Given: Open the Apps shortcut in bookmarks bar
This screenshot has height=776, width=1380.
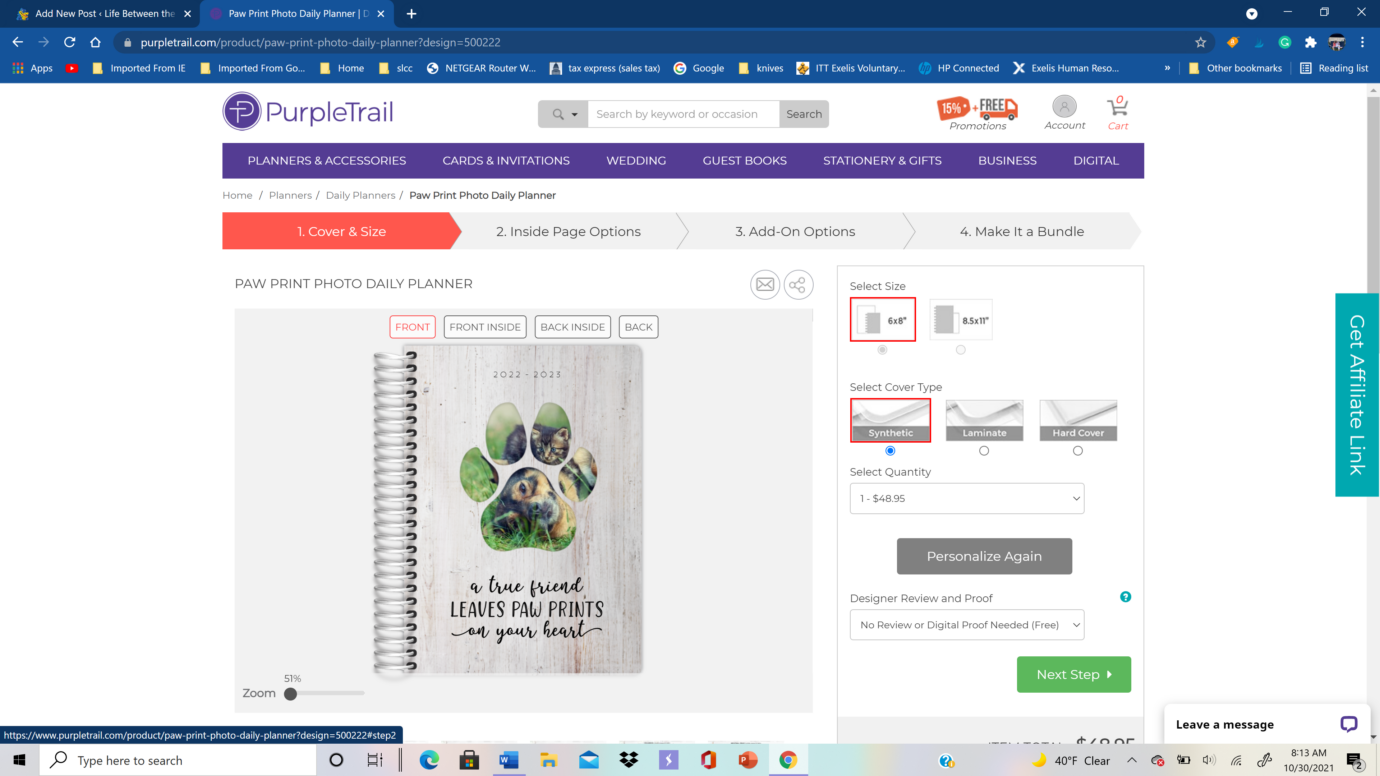Looking at the screenshot, I should click(32, 68).
